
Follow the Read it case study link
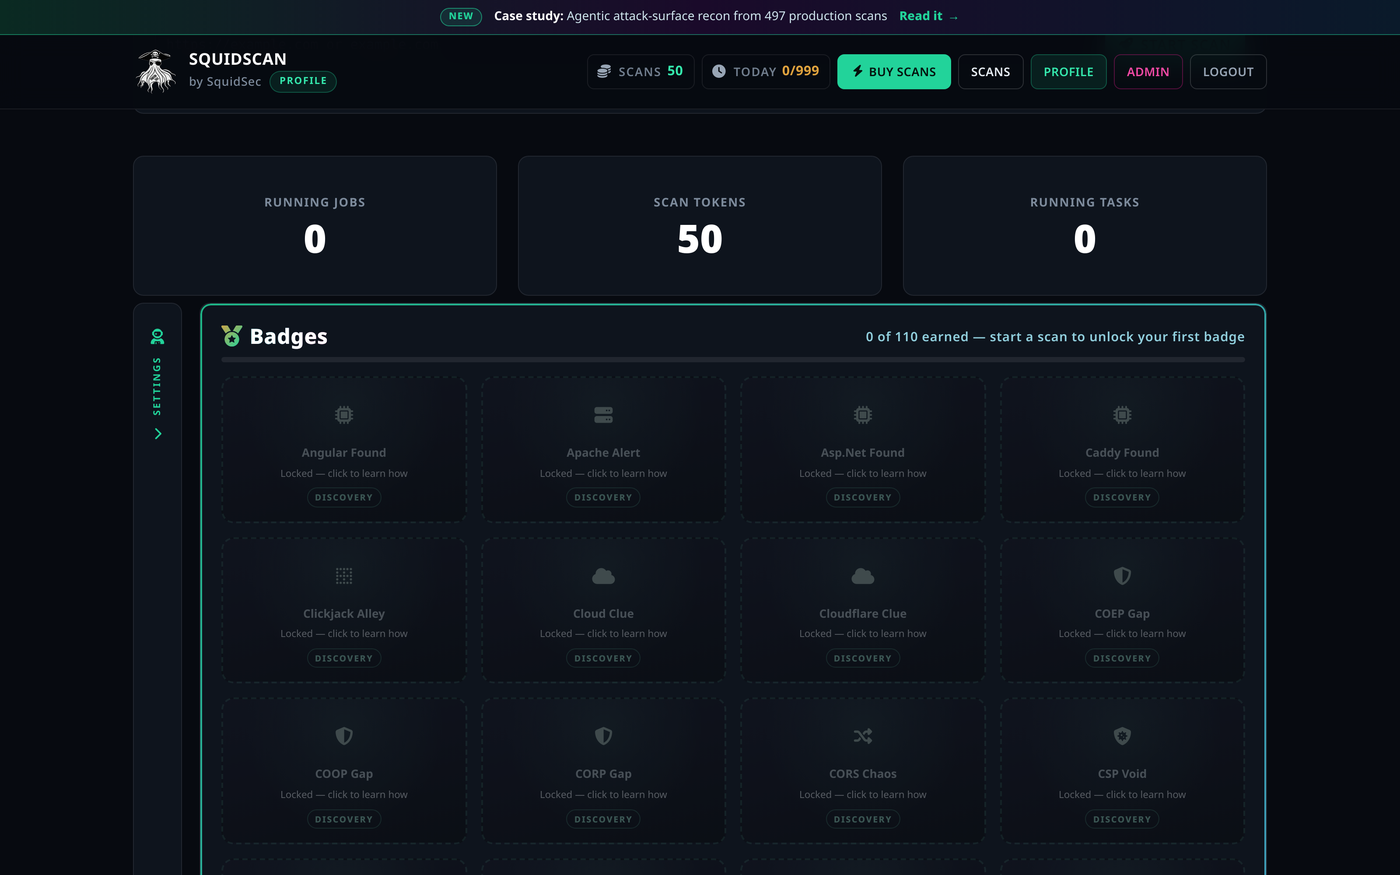click(928, 16)
